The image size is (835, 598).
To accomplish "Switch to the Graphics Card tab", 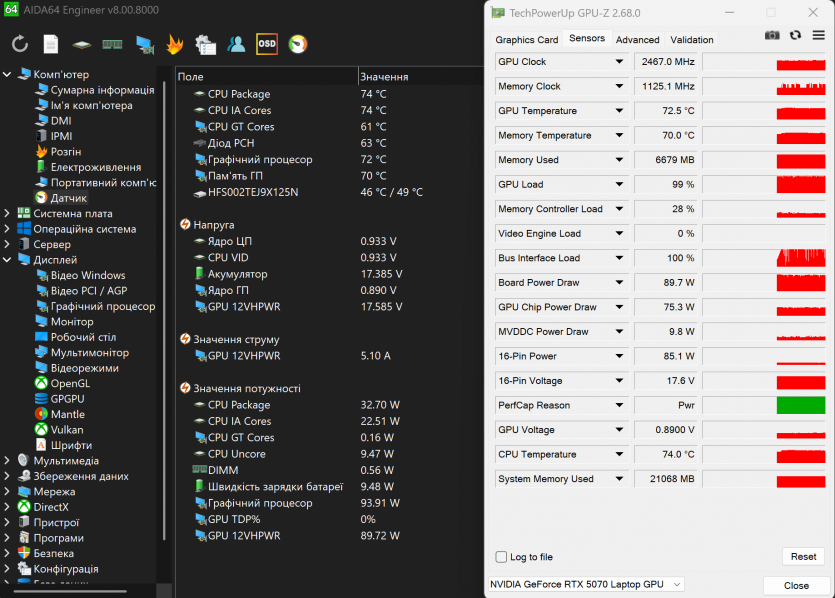I will click(x=527, y=40).
